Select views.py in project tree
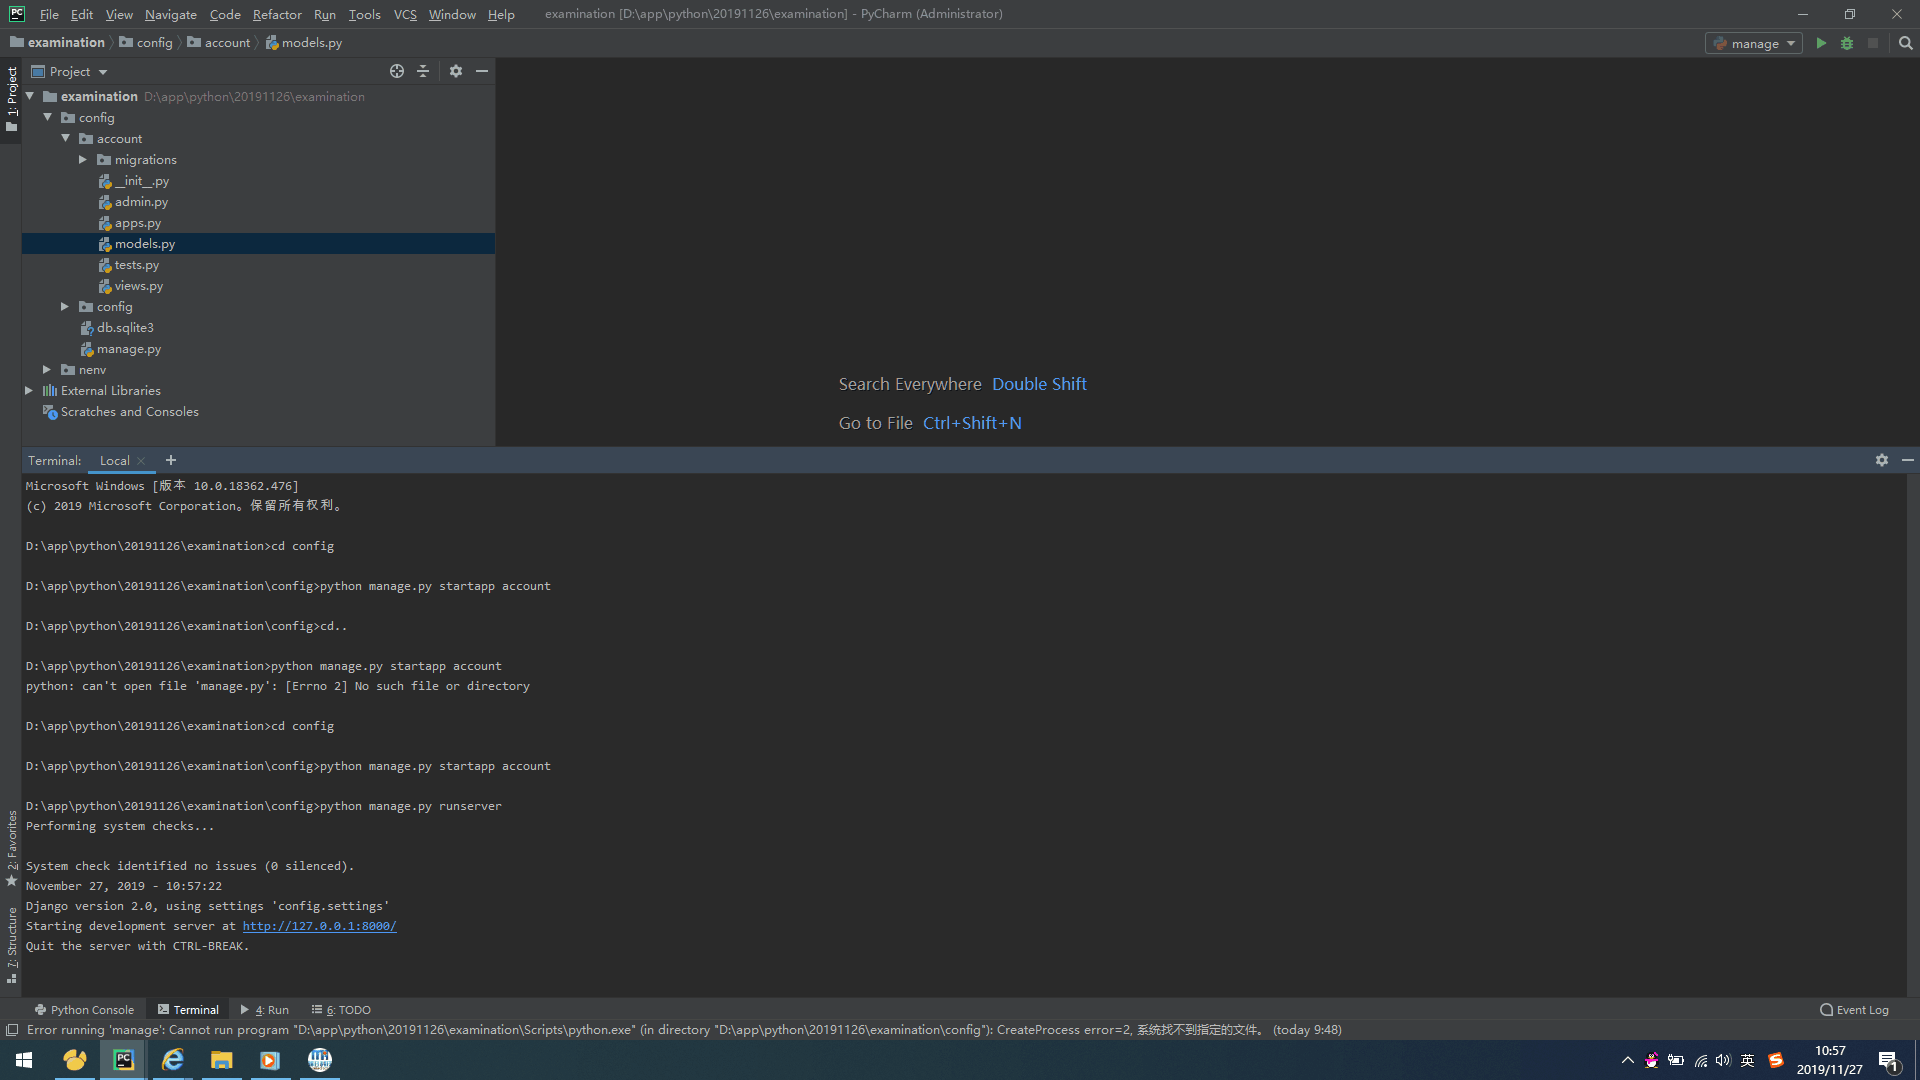The height and width of the screenshot is (1080, 1920). [x=138, y=286]
